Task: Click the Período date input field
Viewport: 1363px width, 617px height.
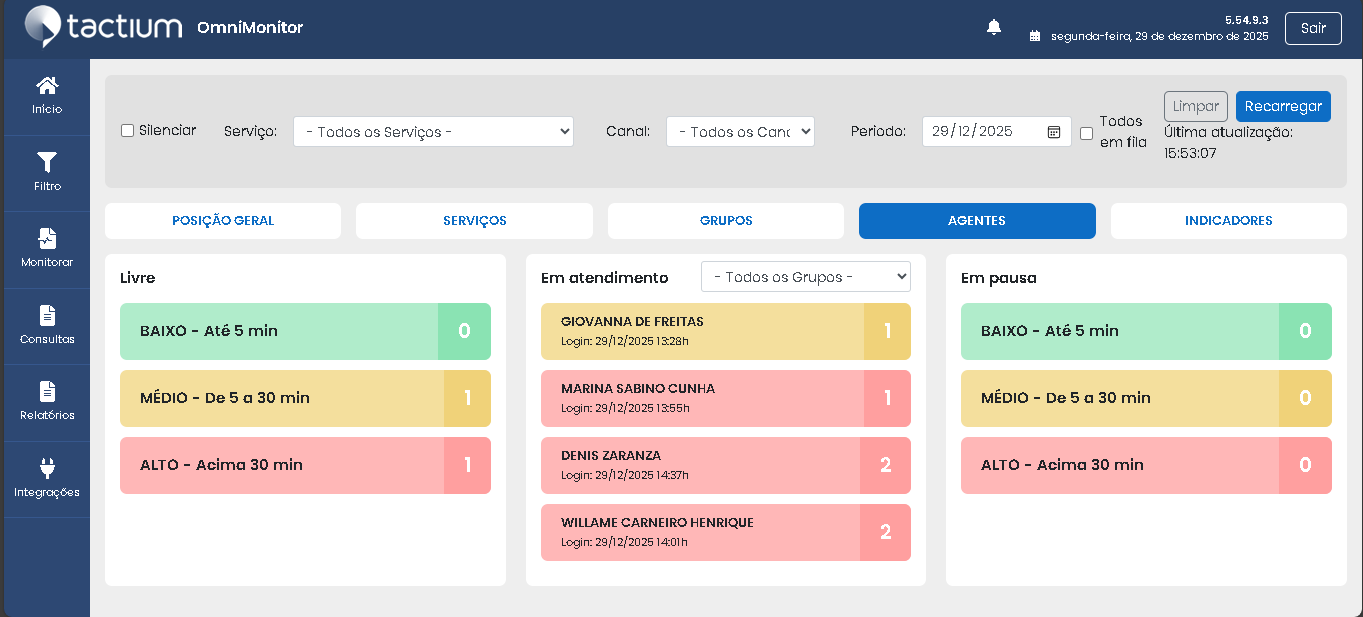Action: point(980,132)
